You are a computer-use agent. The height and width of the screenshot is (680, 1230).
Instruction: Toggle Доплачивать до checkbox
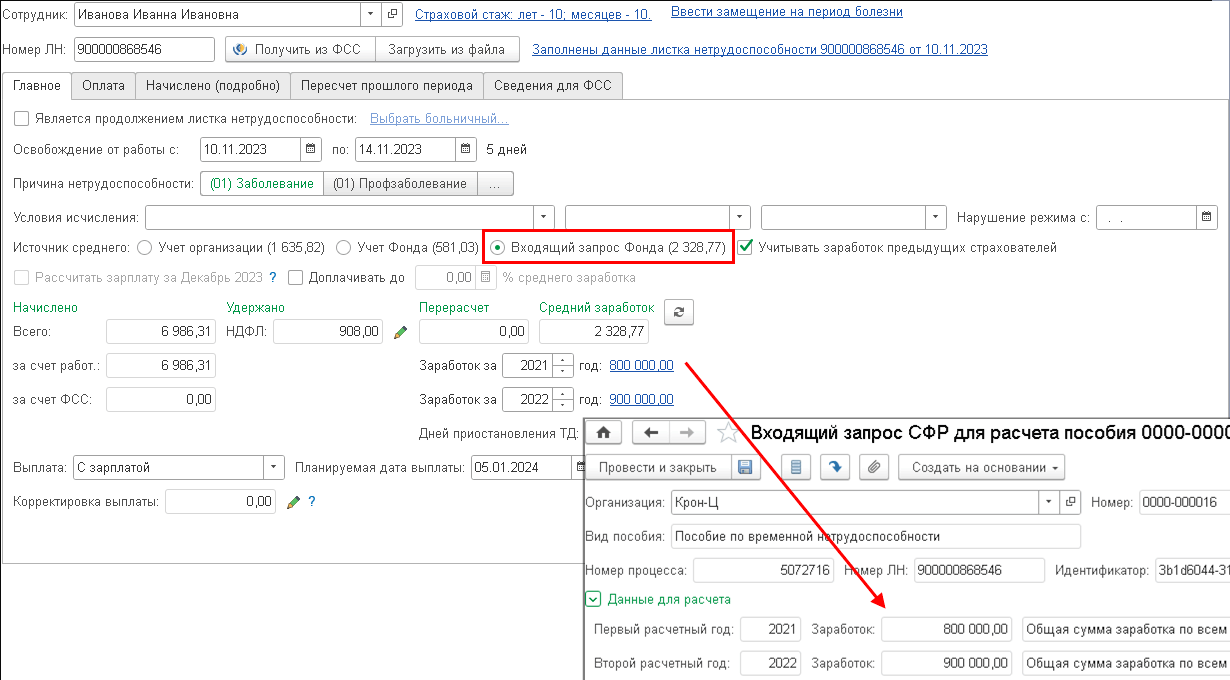(x=295, y=277)
